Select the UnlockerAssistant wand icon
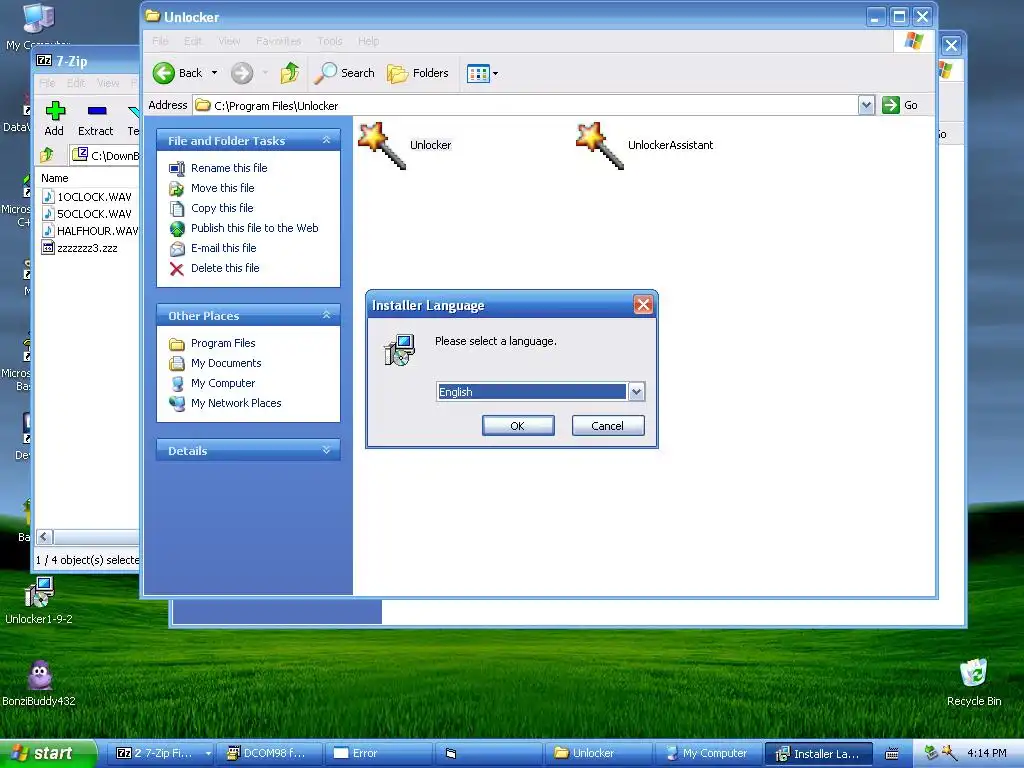1024x768 pixels. [x=600, y=146]
